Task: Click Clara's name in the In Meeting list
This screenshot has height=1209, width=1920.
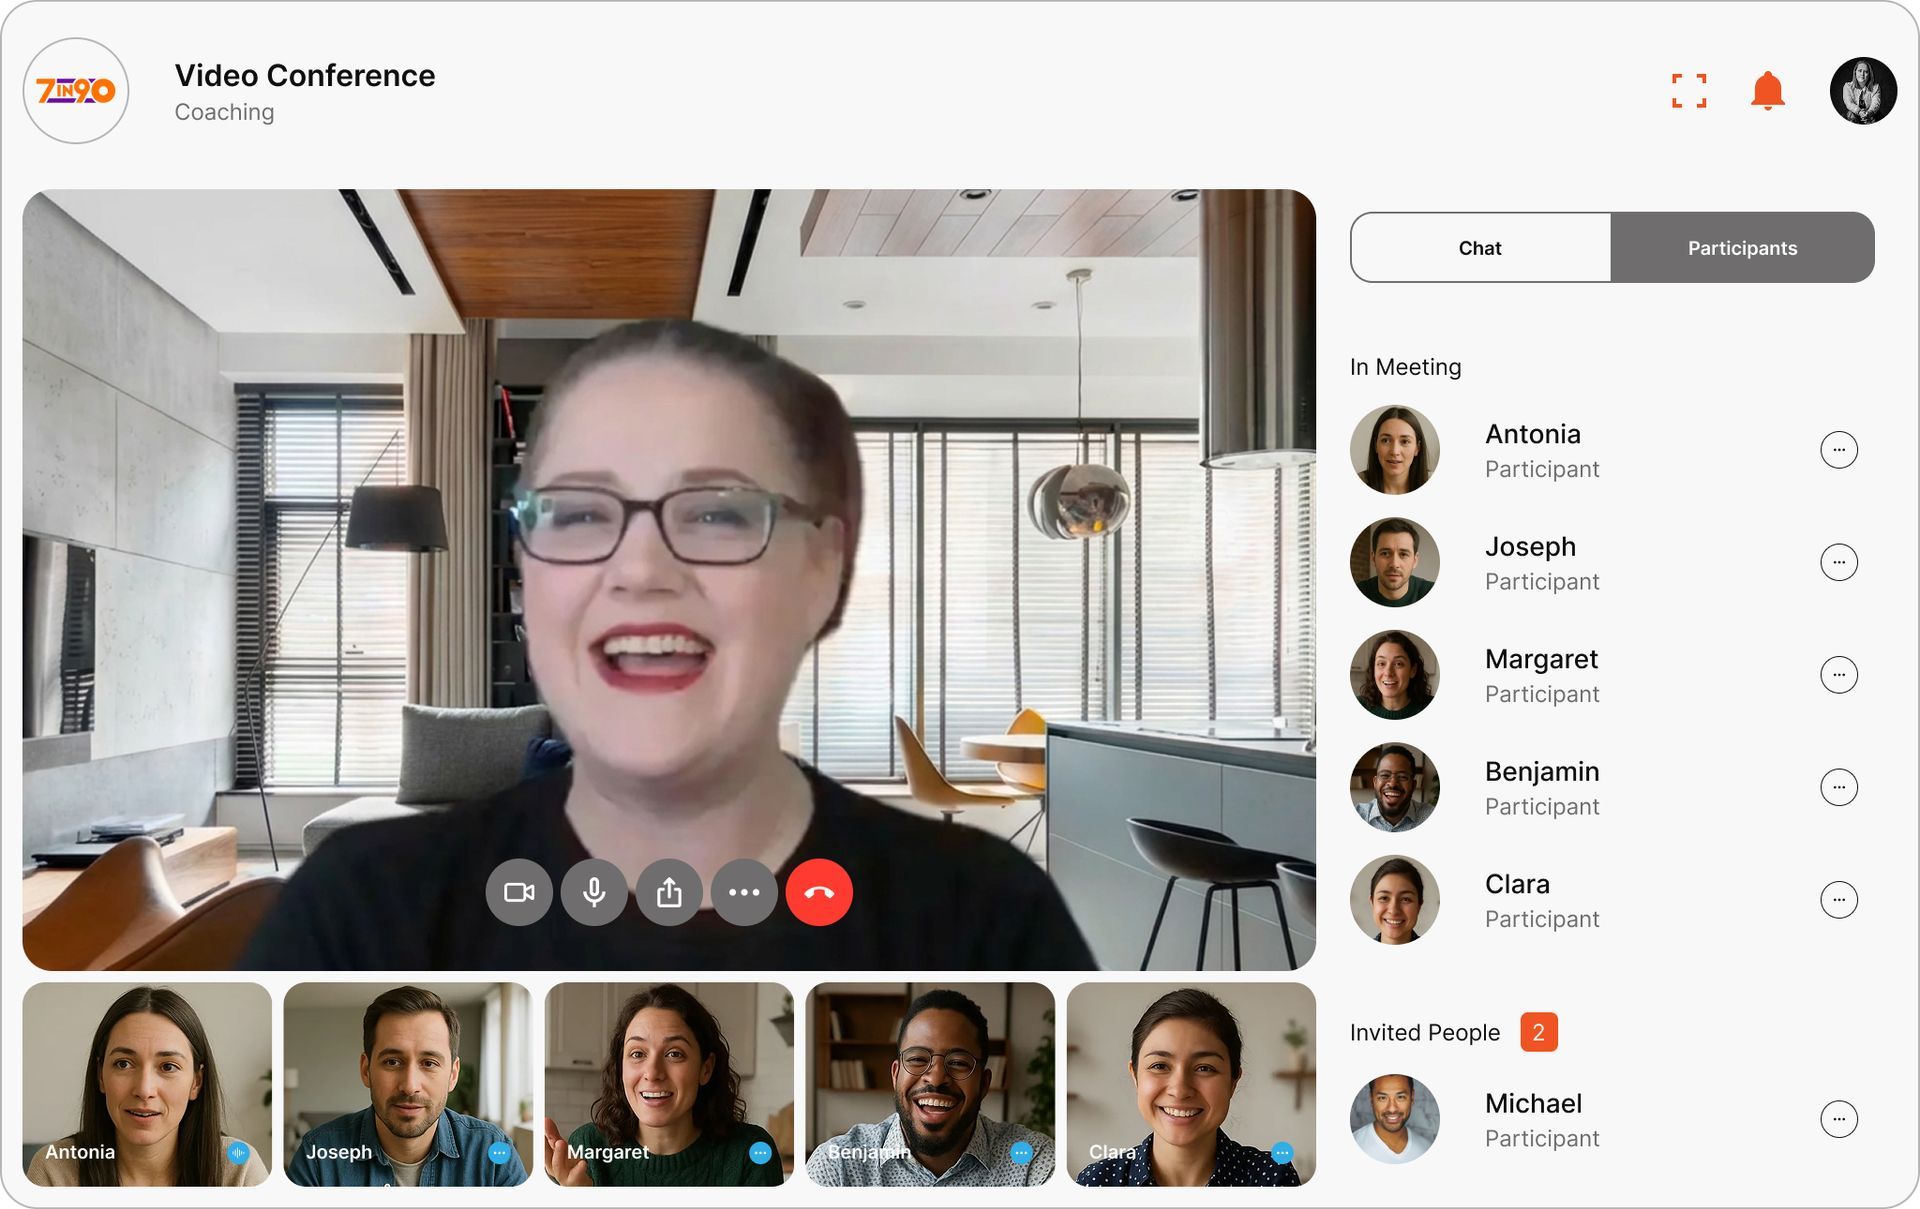Action: pos(1516,883)
